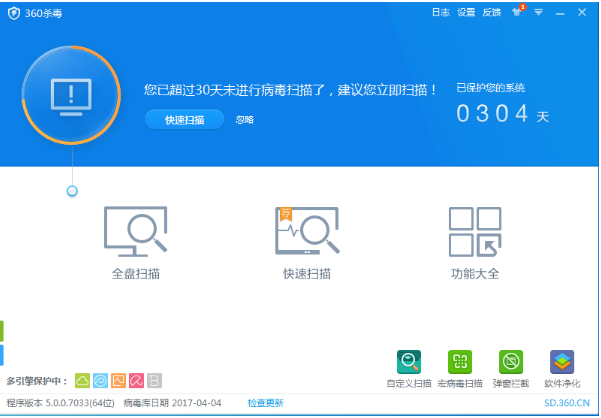Toggle the orange QVM engine icon
Image resolution: width=601 pixels, height=418 pixels.
click(118, 380)
